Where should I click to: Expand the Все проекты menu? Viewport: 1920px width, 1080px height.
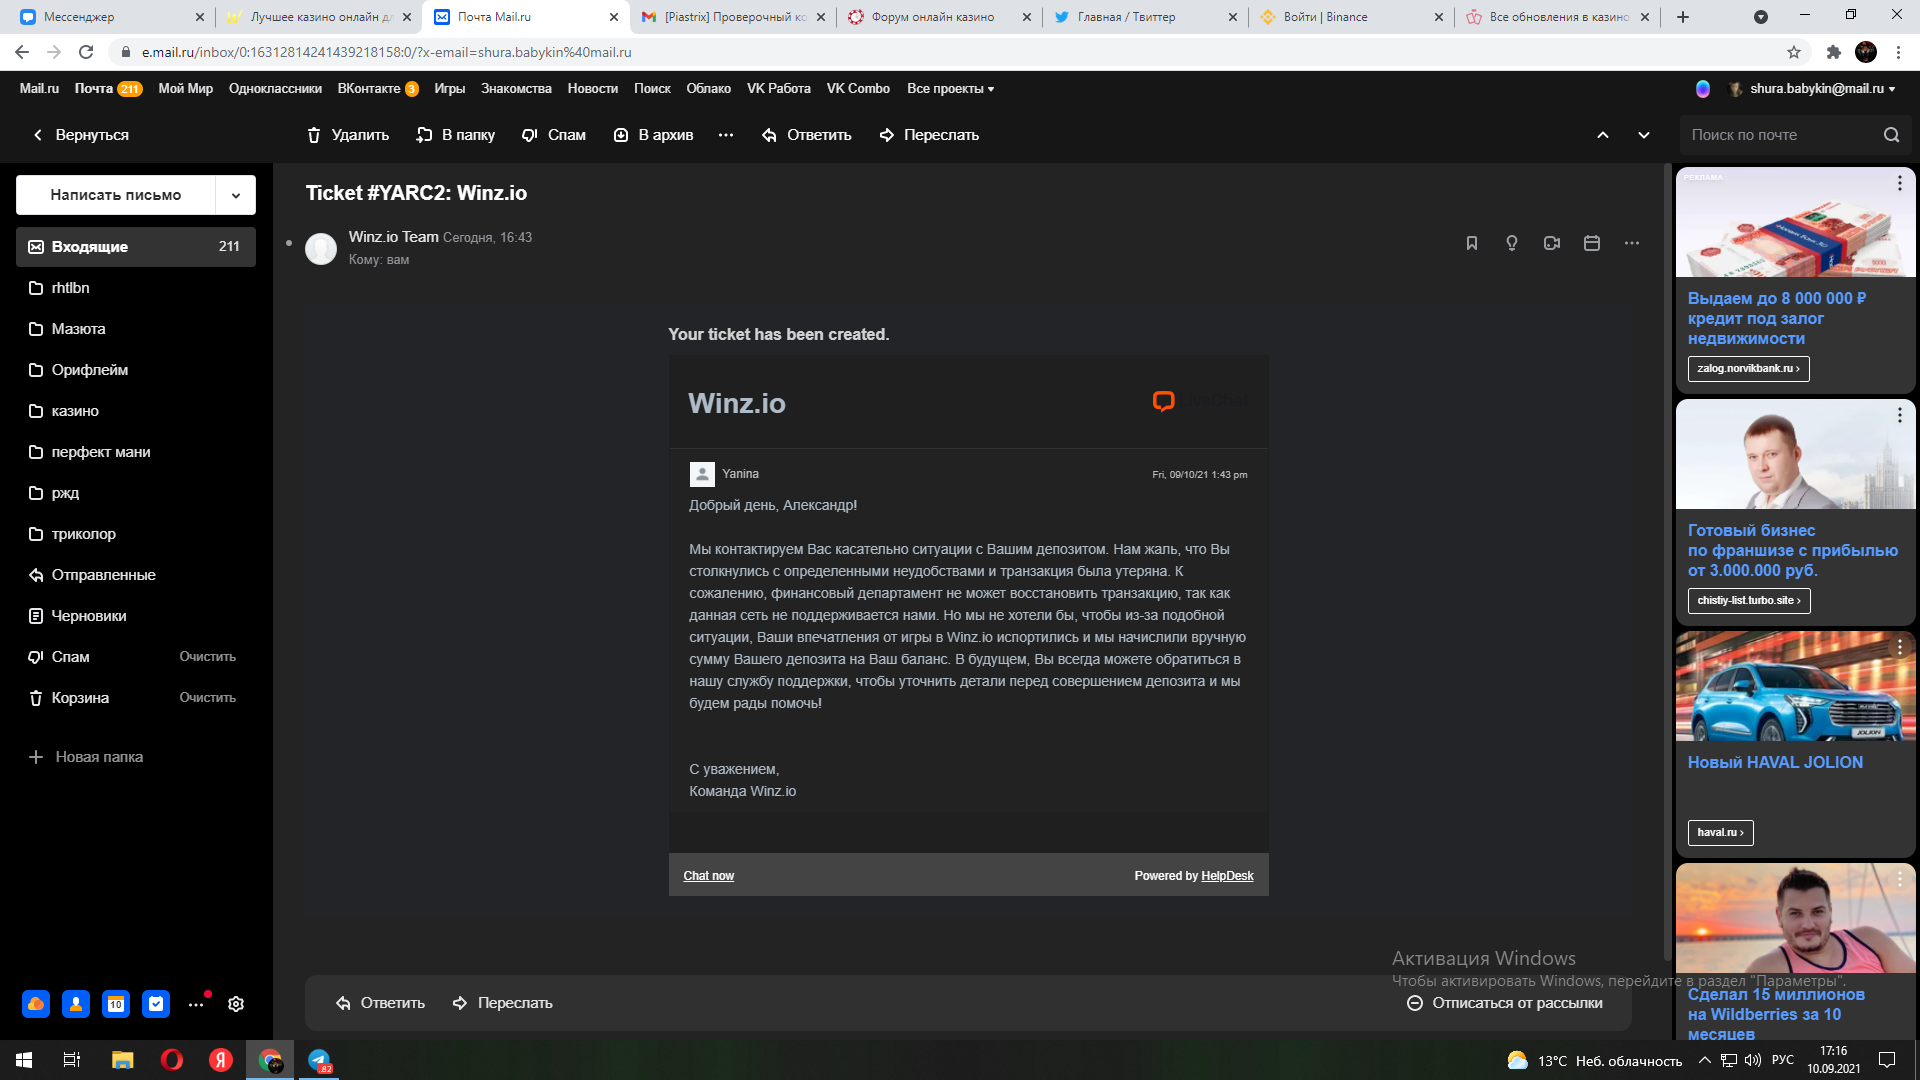(951, 89)
